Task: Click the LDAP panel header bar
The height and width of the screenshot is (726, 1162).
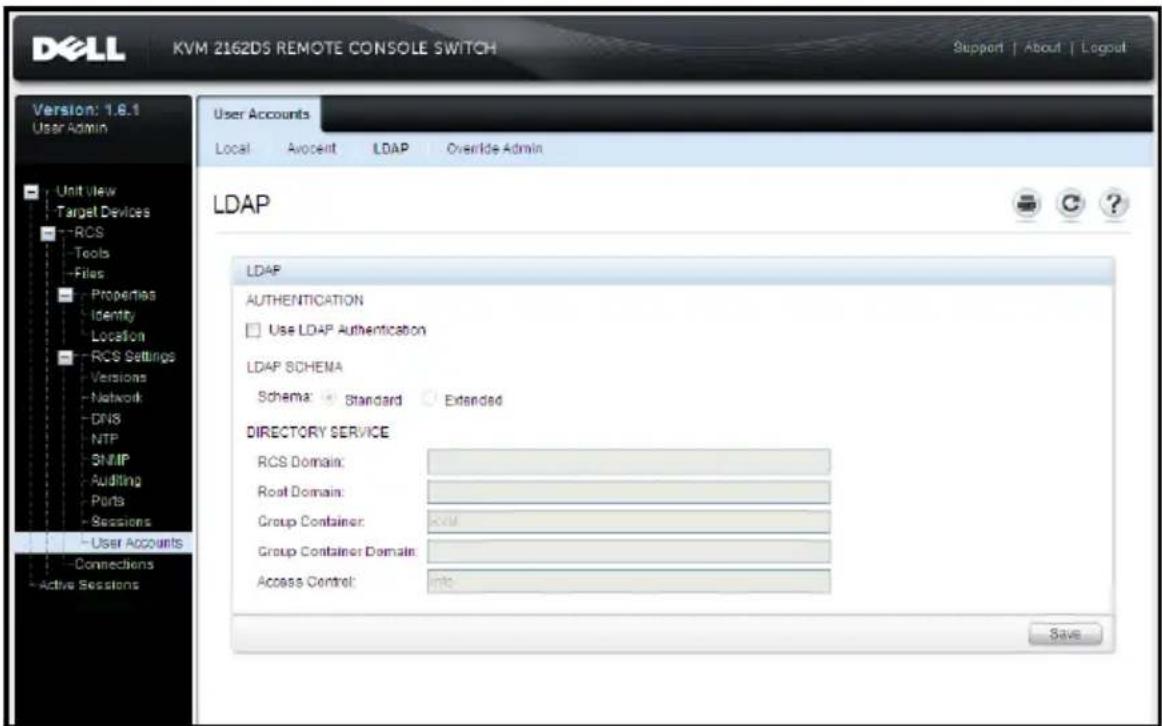Action: 673,272
